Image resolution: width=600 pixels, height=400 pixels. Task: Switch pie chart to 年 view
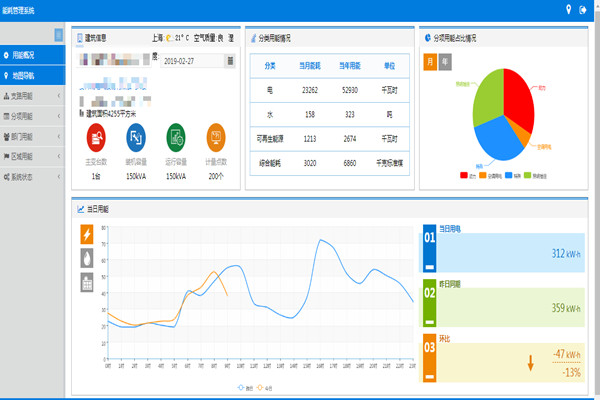coord(445,62)
